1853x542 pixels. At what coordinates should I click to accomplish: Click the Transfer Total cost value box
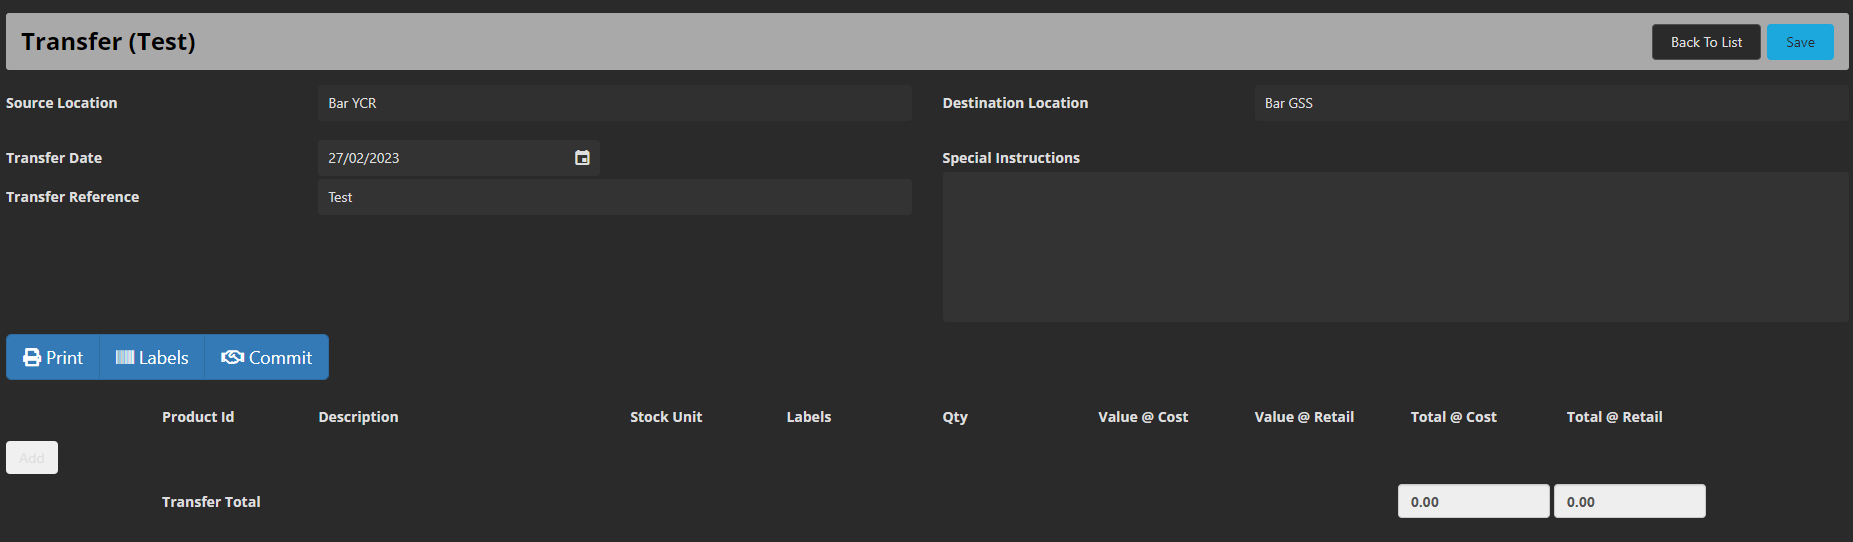pyautogui.click(x=1473, y=501)
